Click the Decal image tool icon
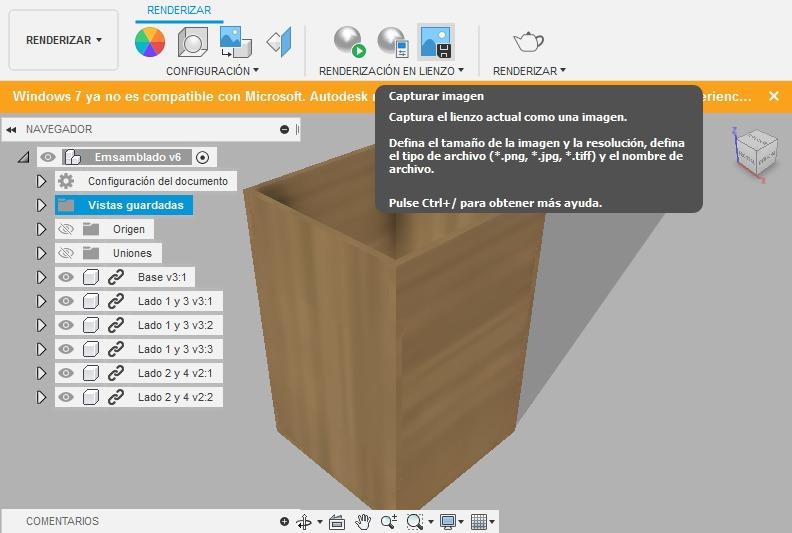 click(x=235, y=42)
